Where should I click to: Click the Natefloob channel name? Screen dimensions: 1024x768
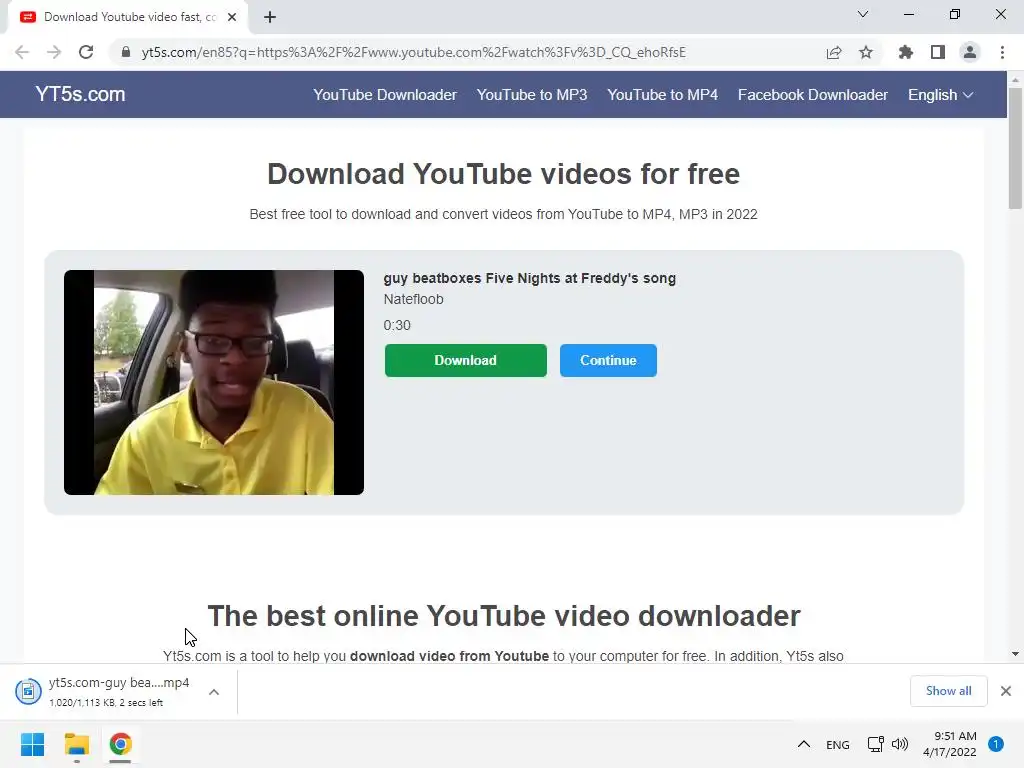pos(413,299)
